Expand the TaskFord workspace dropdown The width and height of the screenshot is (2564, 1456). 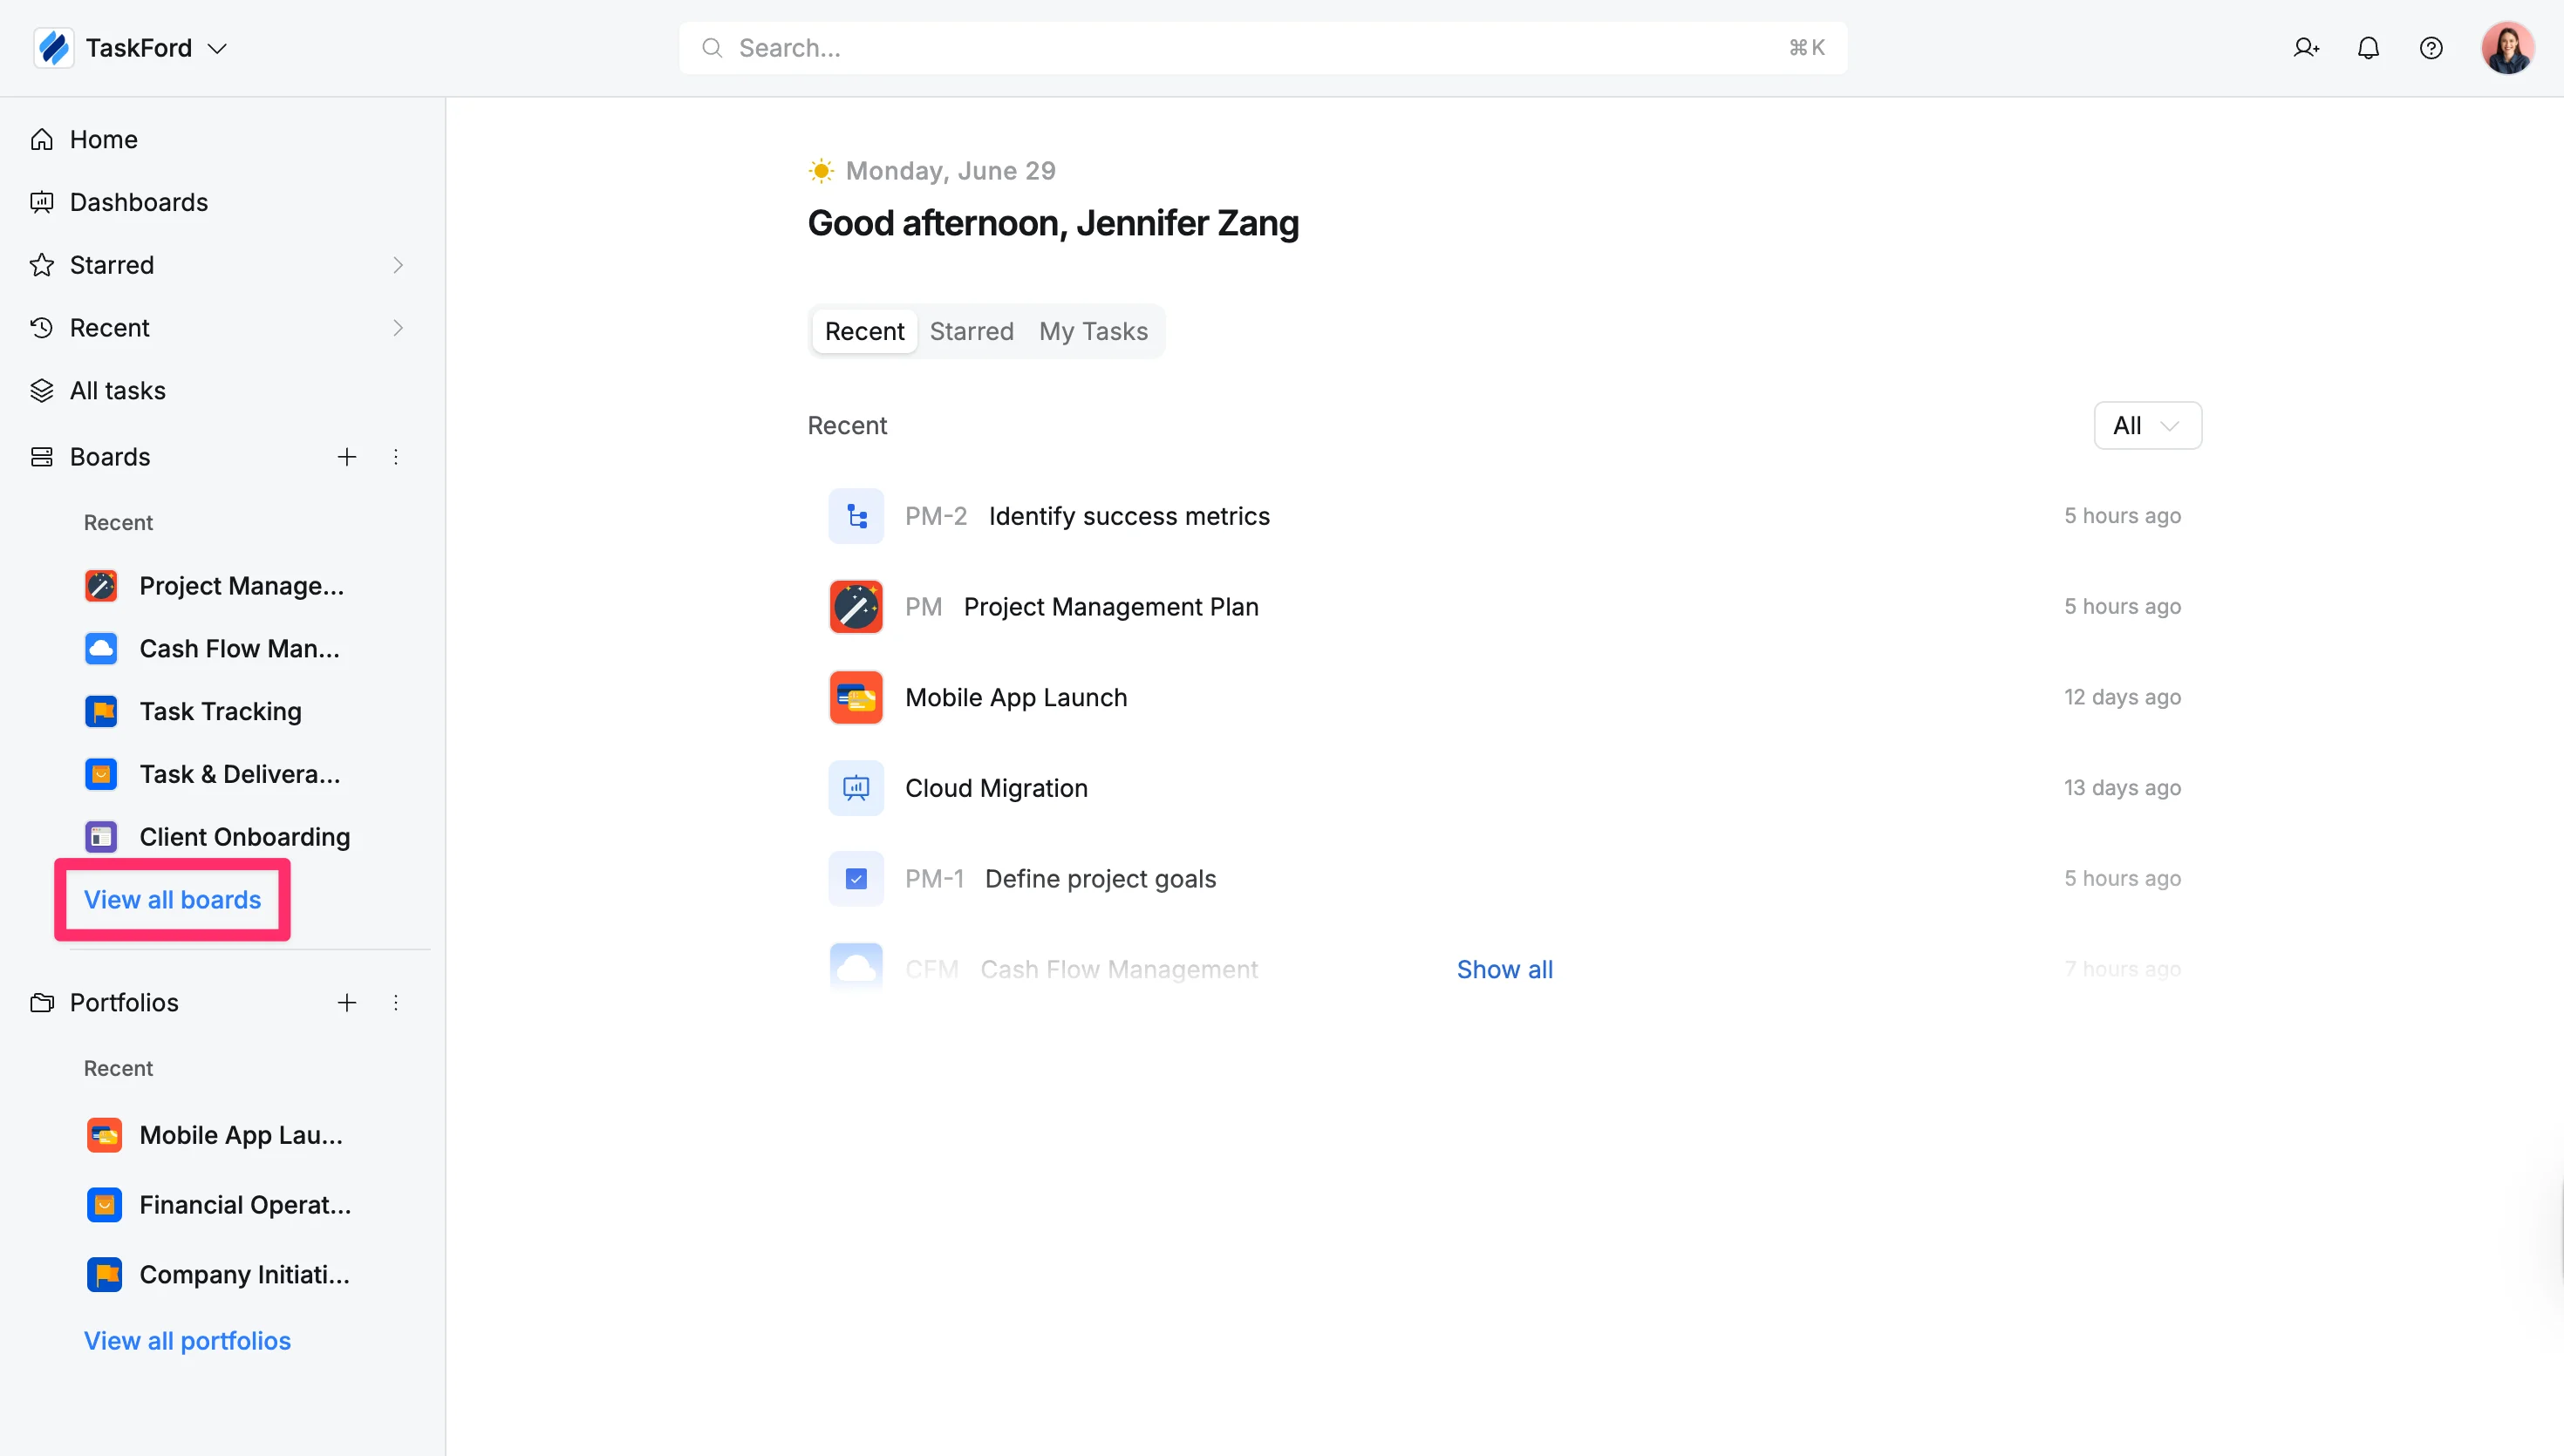point(217,48)
